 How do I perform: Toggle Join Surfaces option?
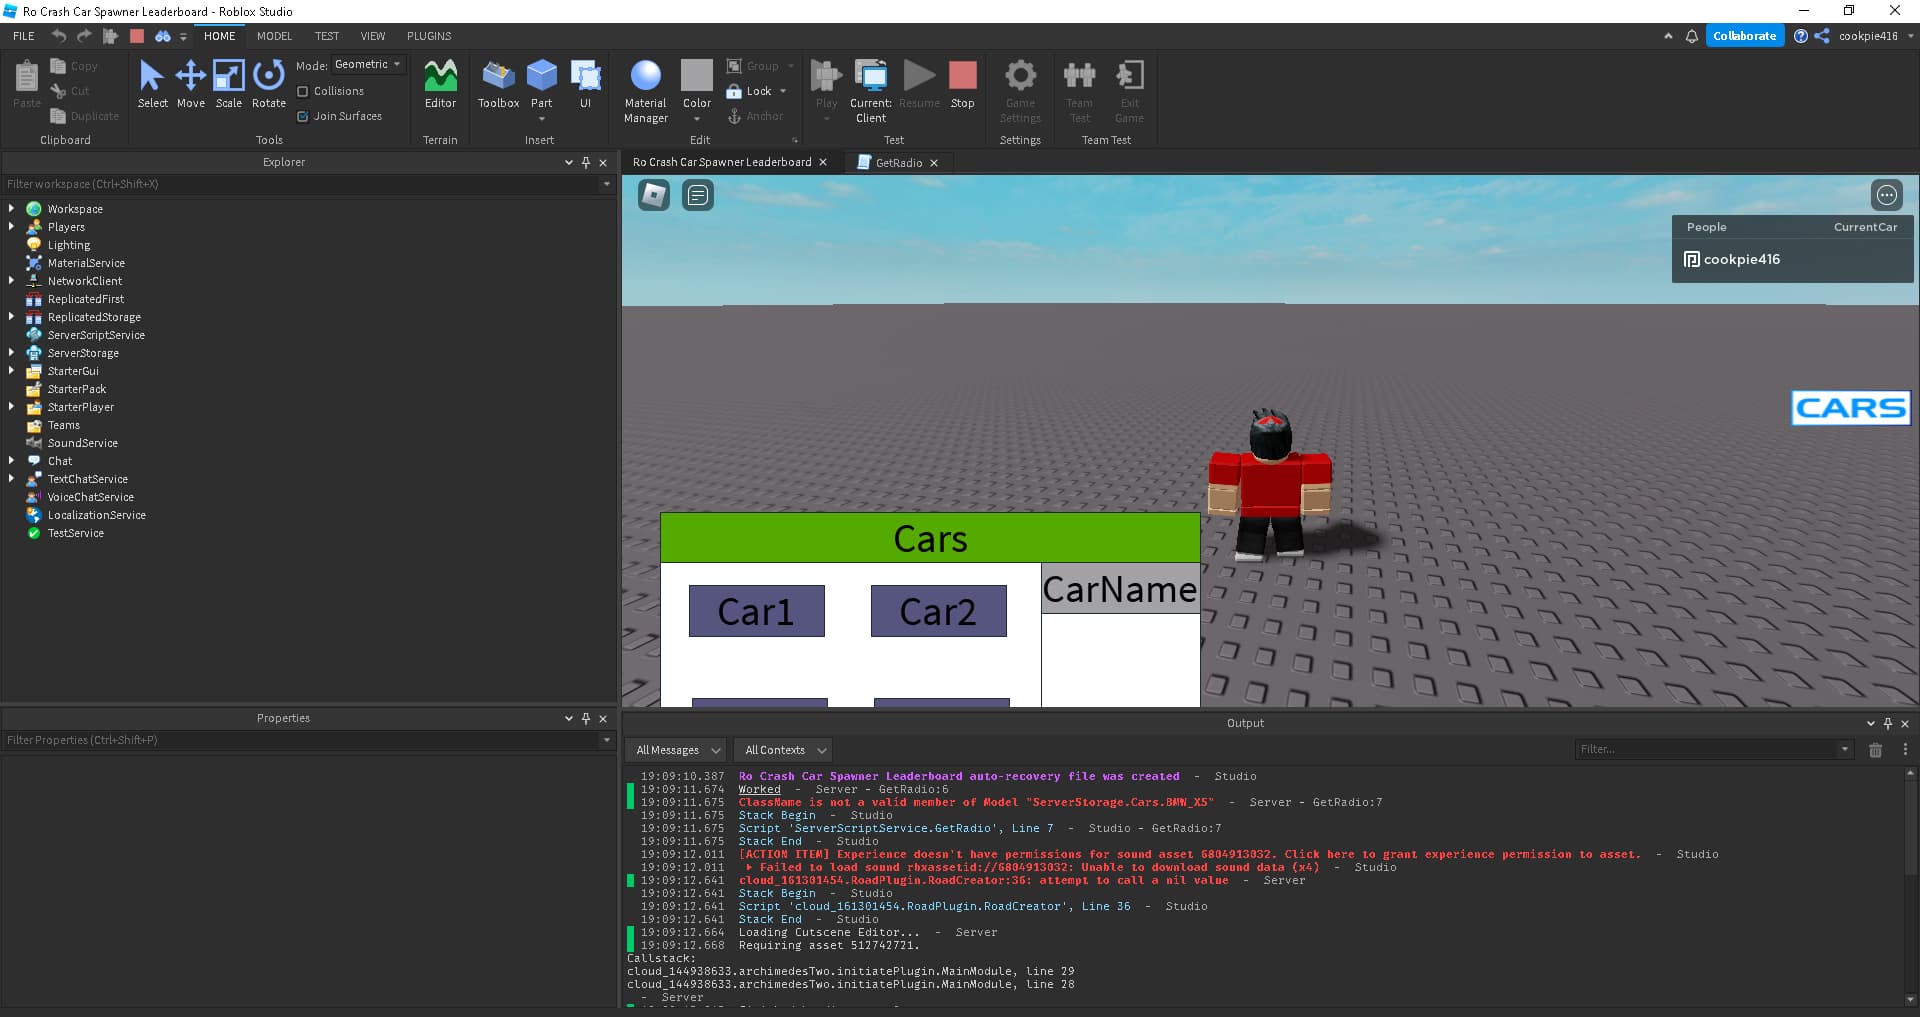click(303, 116)
